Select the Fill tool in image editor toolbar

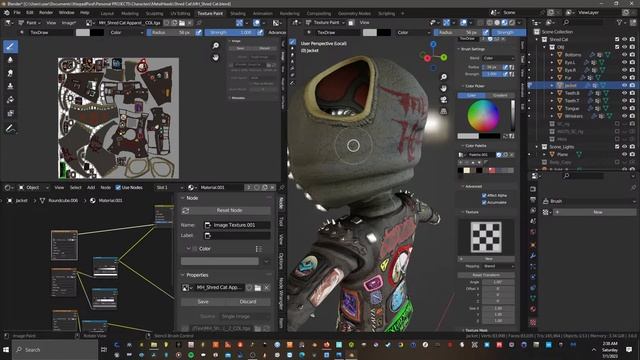click(x=11, y=100)
